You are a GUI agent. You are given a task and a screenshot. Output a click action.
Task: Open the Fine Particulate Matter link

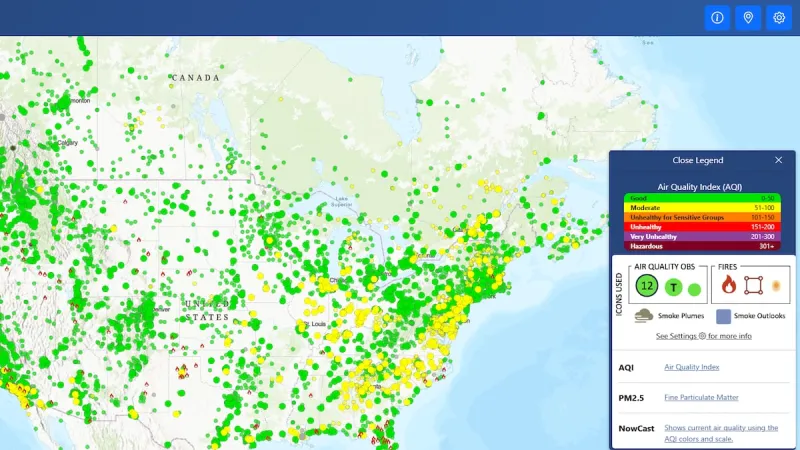click(701, 397)
